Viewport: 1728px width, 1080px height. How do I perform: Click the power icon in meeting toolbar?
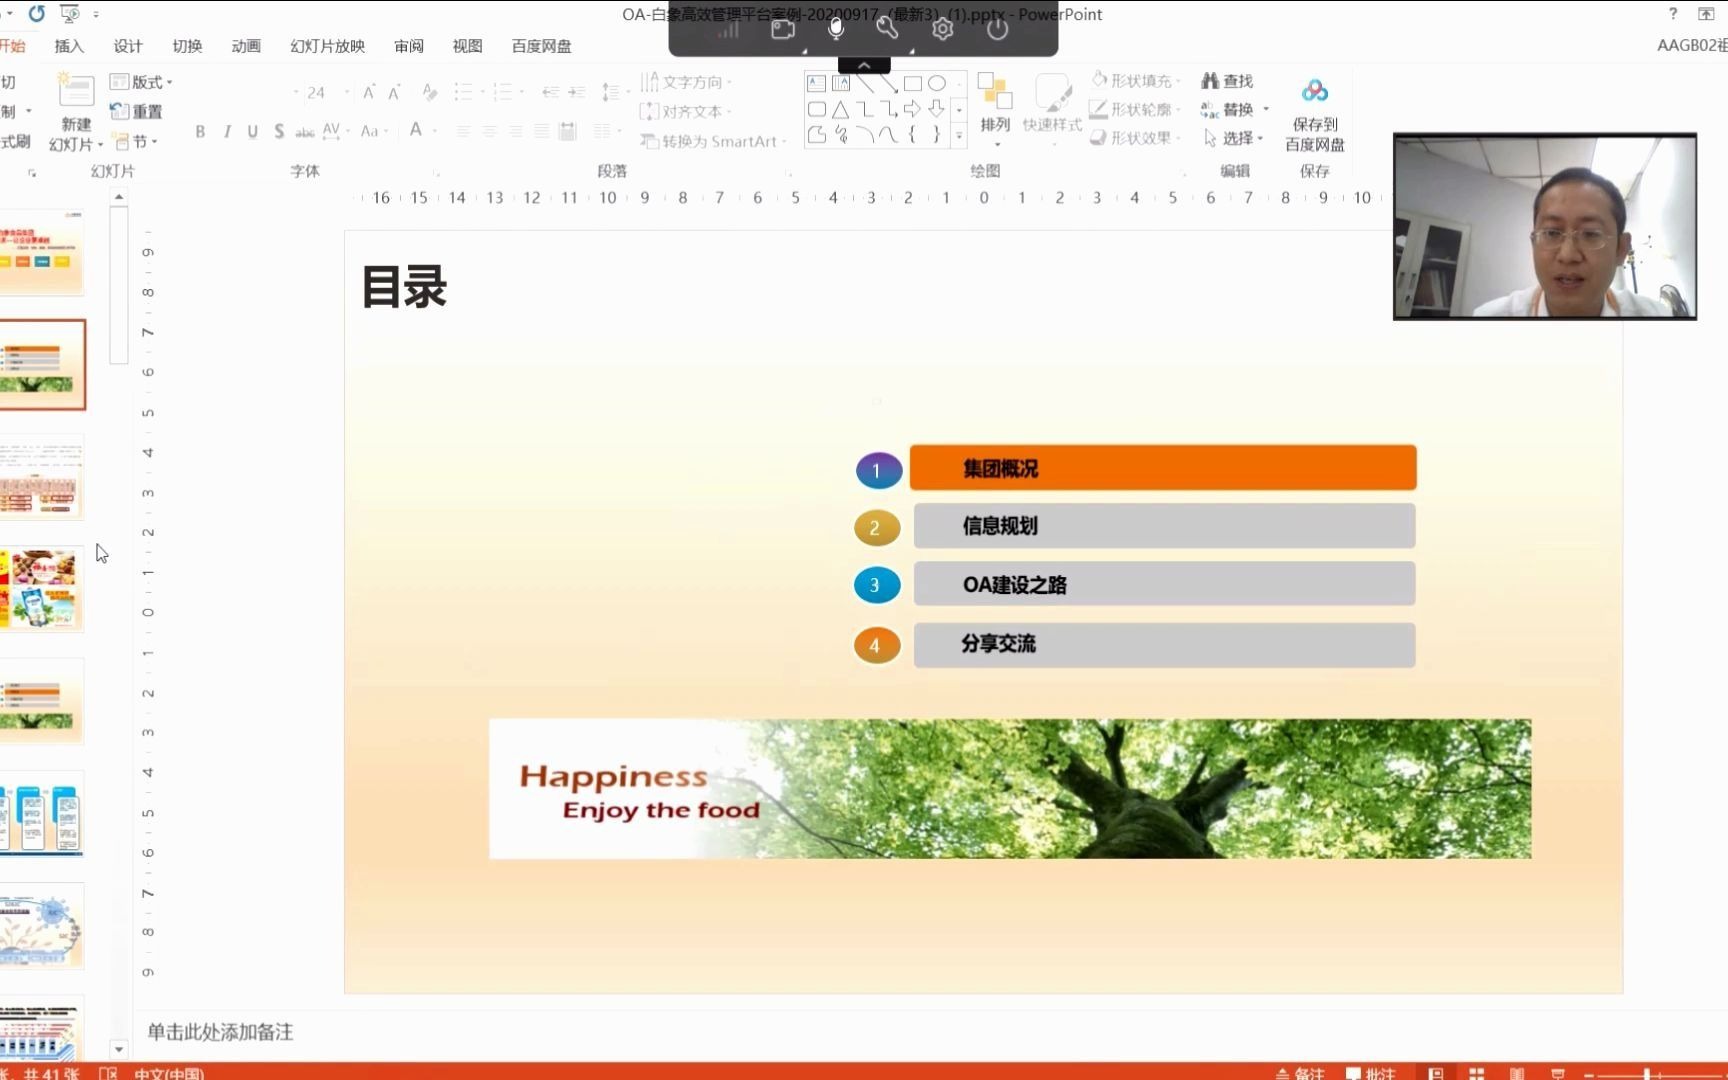point(997,29)
